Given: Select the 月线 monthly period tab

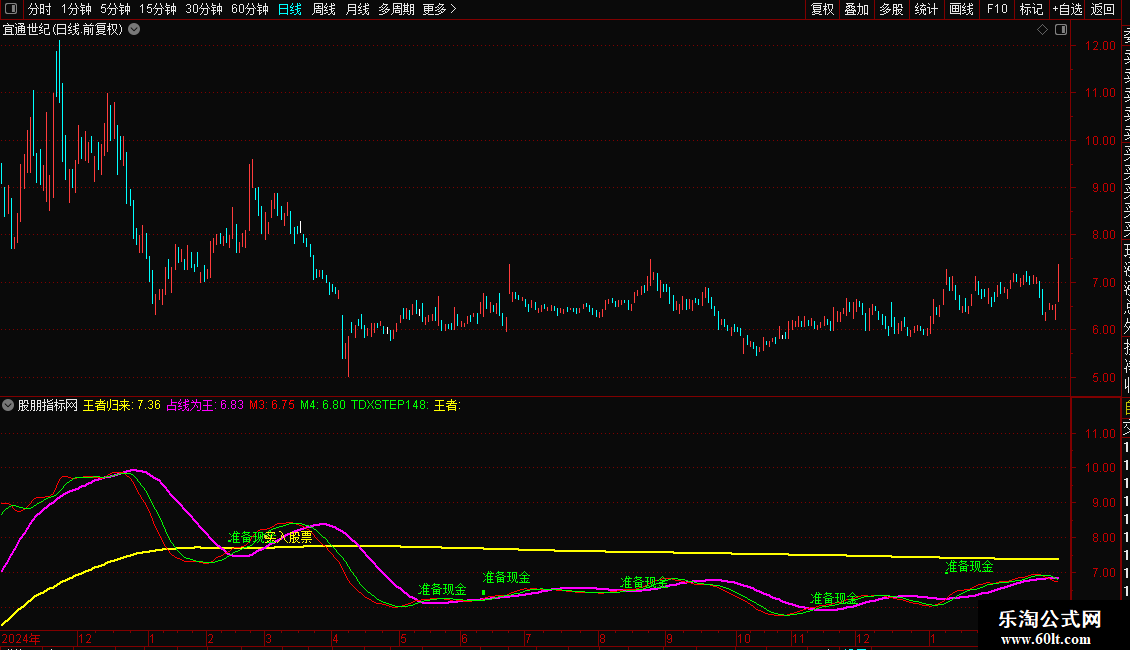Looking at the screenshot, I should [357, 9].
